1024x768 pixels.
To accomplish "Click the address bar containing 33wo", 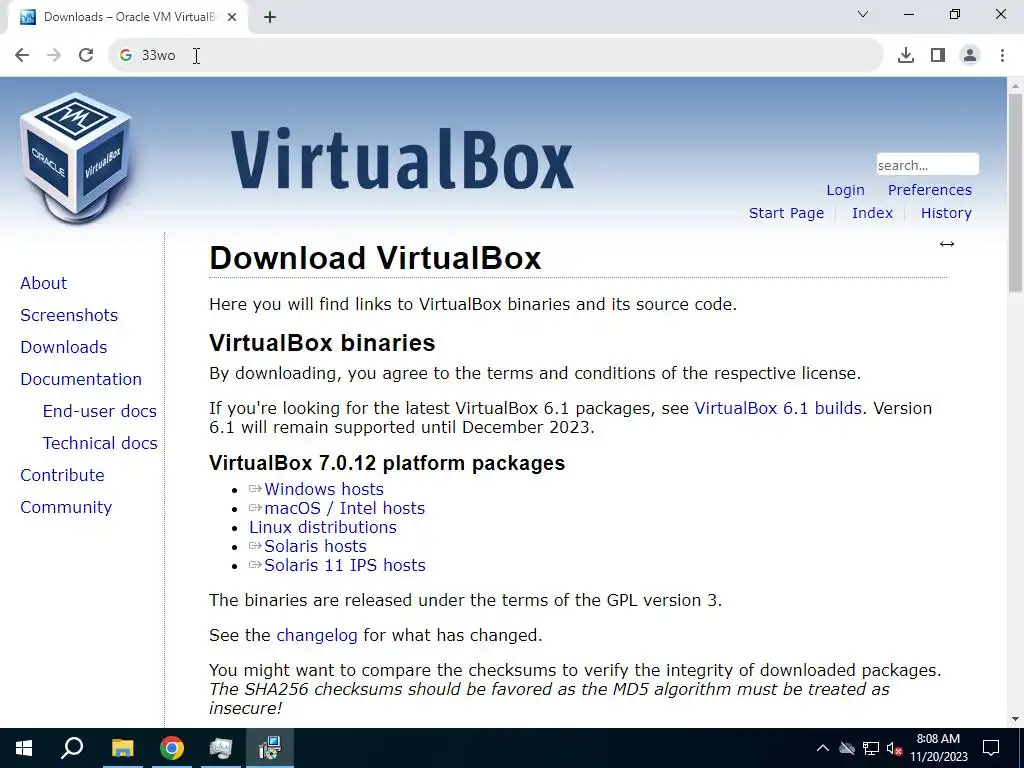I will point(496,55).
